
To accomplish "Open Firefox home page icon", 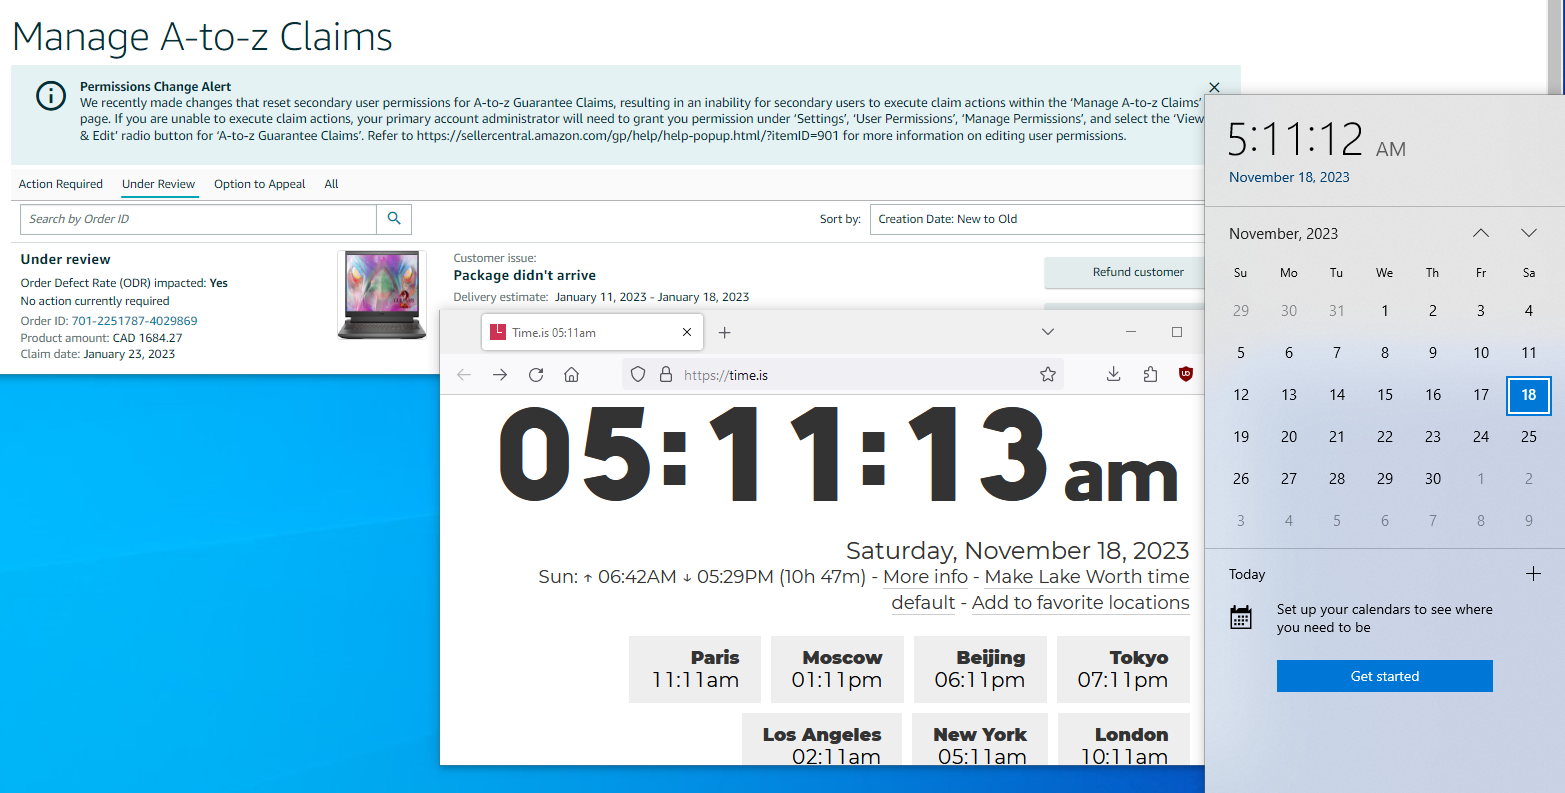I will pos(571,374).
